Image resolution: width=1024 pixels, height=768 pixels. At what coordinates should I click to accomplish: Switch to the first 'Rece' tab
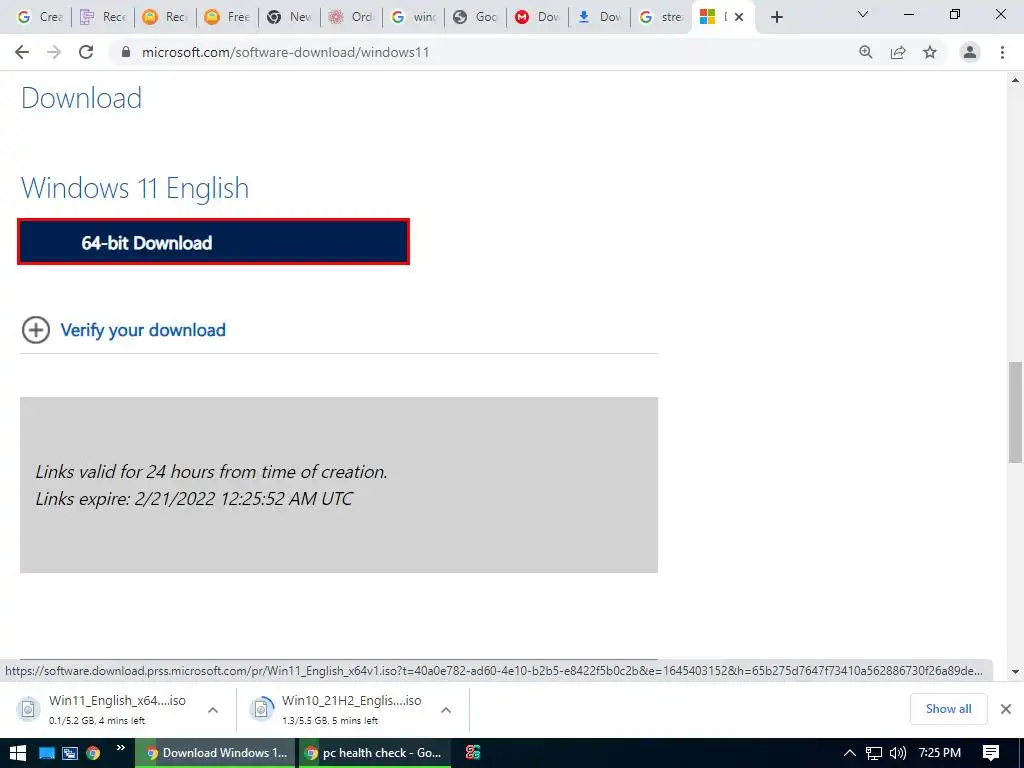tap(103, 17)
